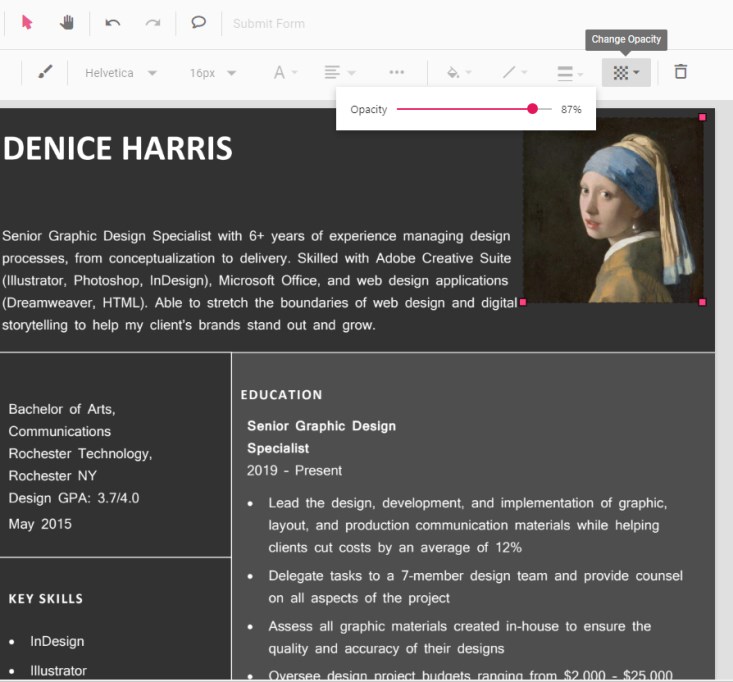Add a comment with speech bubble icon
This screenshot has height=682, width=733.
click(x=198, y=23)
